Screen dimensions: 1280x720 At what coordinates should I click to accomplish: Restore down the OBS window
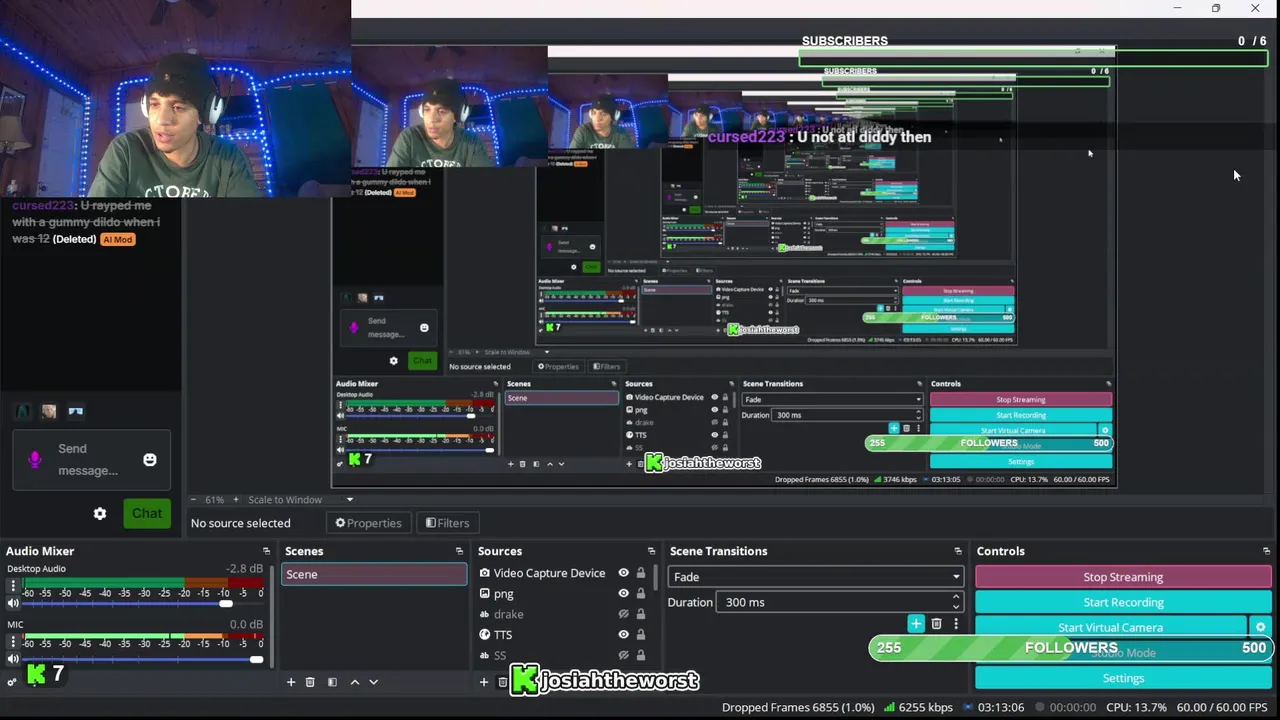(1216, 8)
